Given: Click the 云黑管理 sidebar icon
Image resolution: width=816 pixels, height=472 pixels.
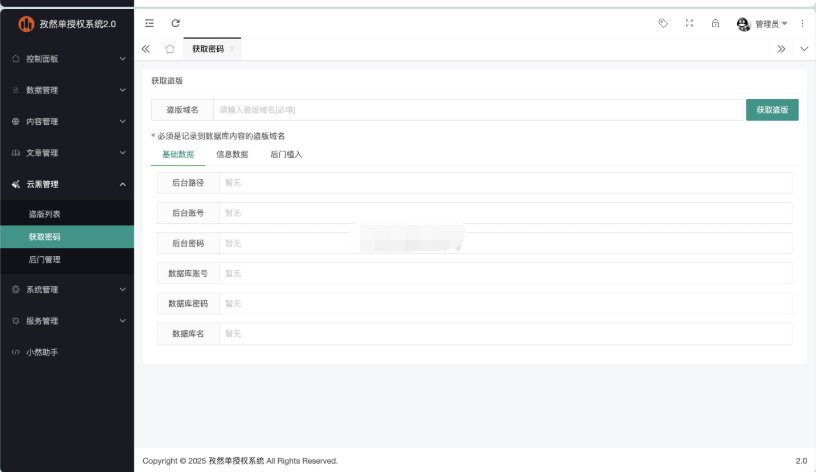Looking at the screenshot, I should tap(16, 184).
